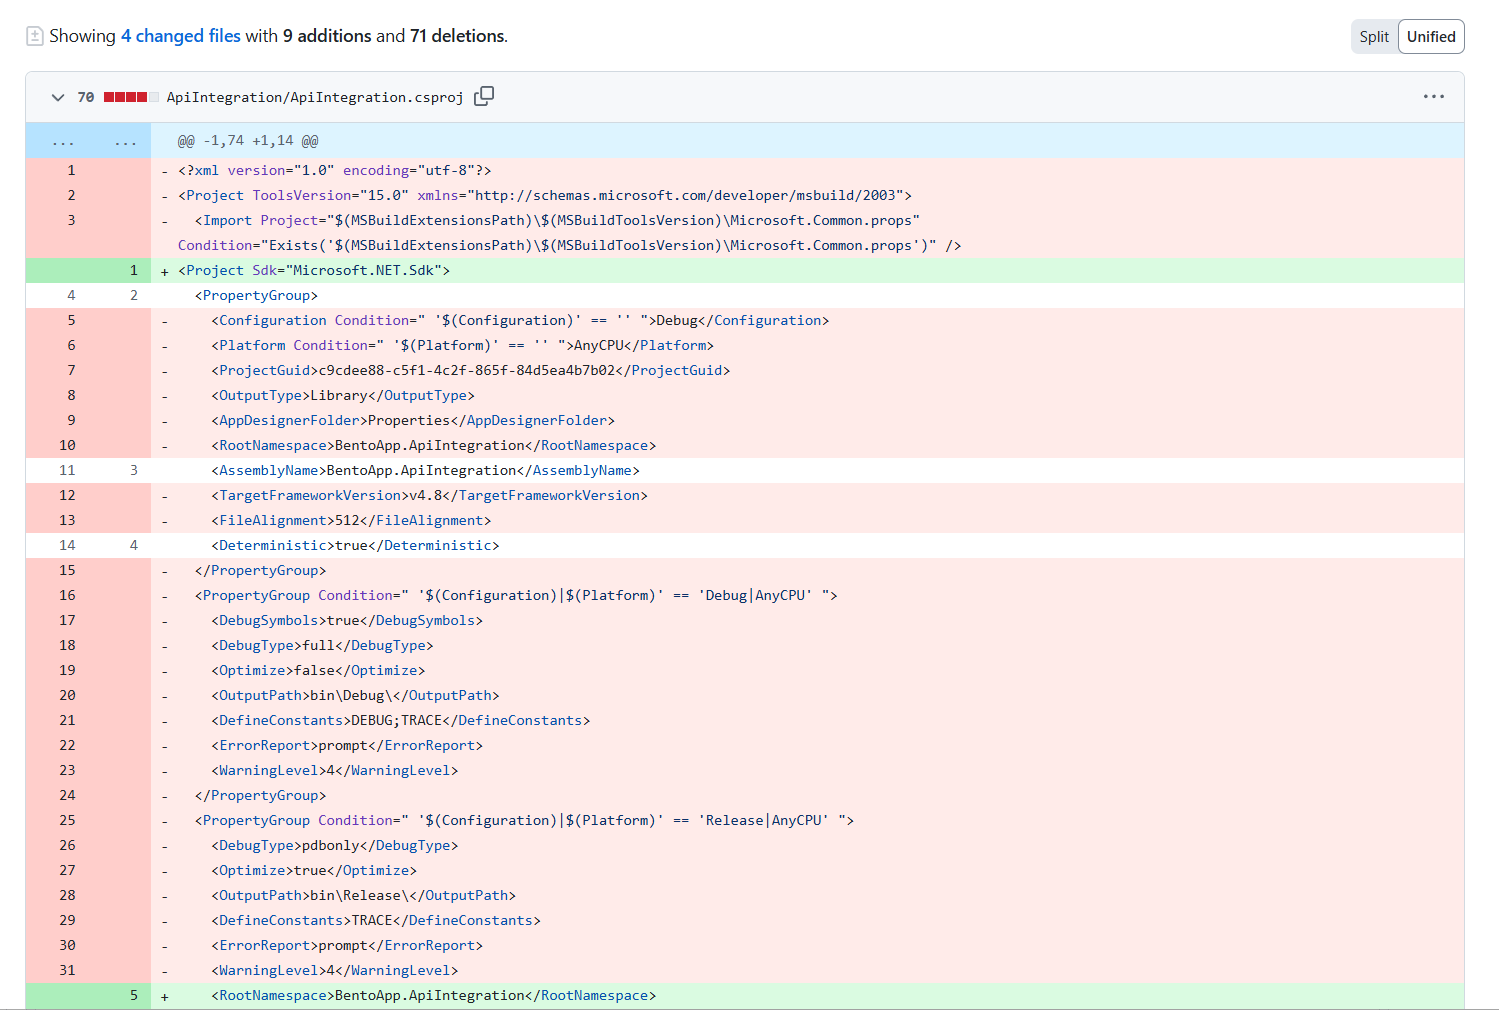Click deleted OutputPath bin\Debug\ line
This screenshot has width=1499, height=1010.
pos(807,695)
